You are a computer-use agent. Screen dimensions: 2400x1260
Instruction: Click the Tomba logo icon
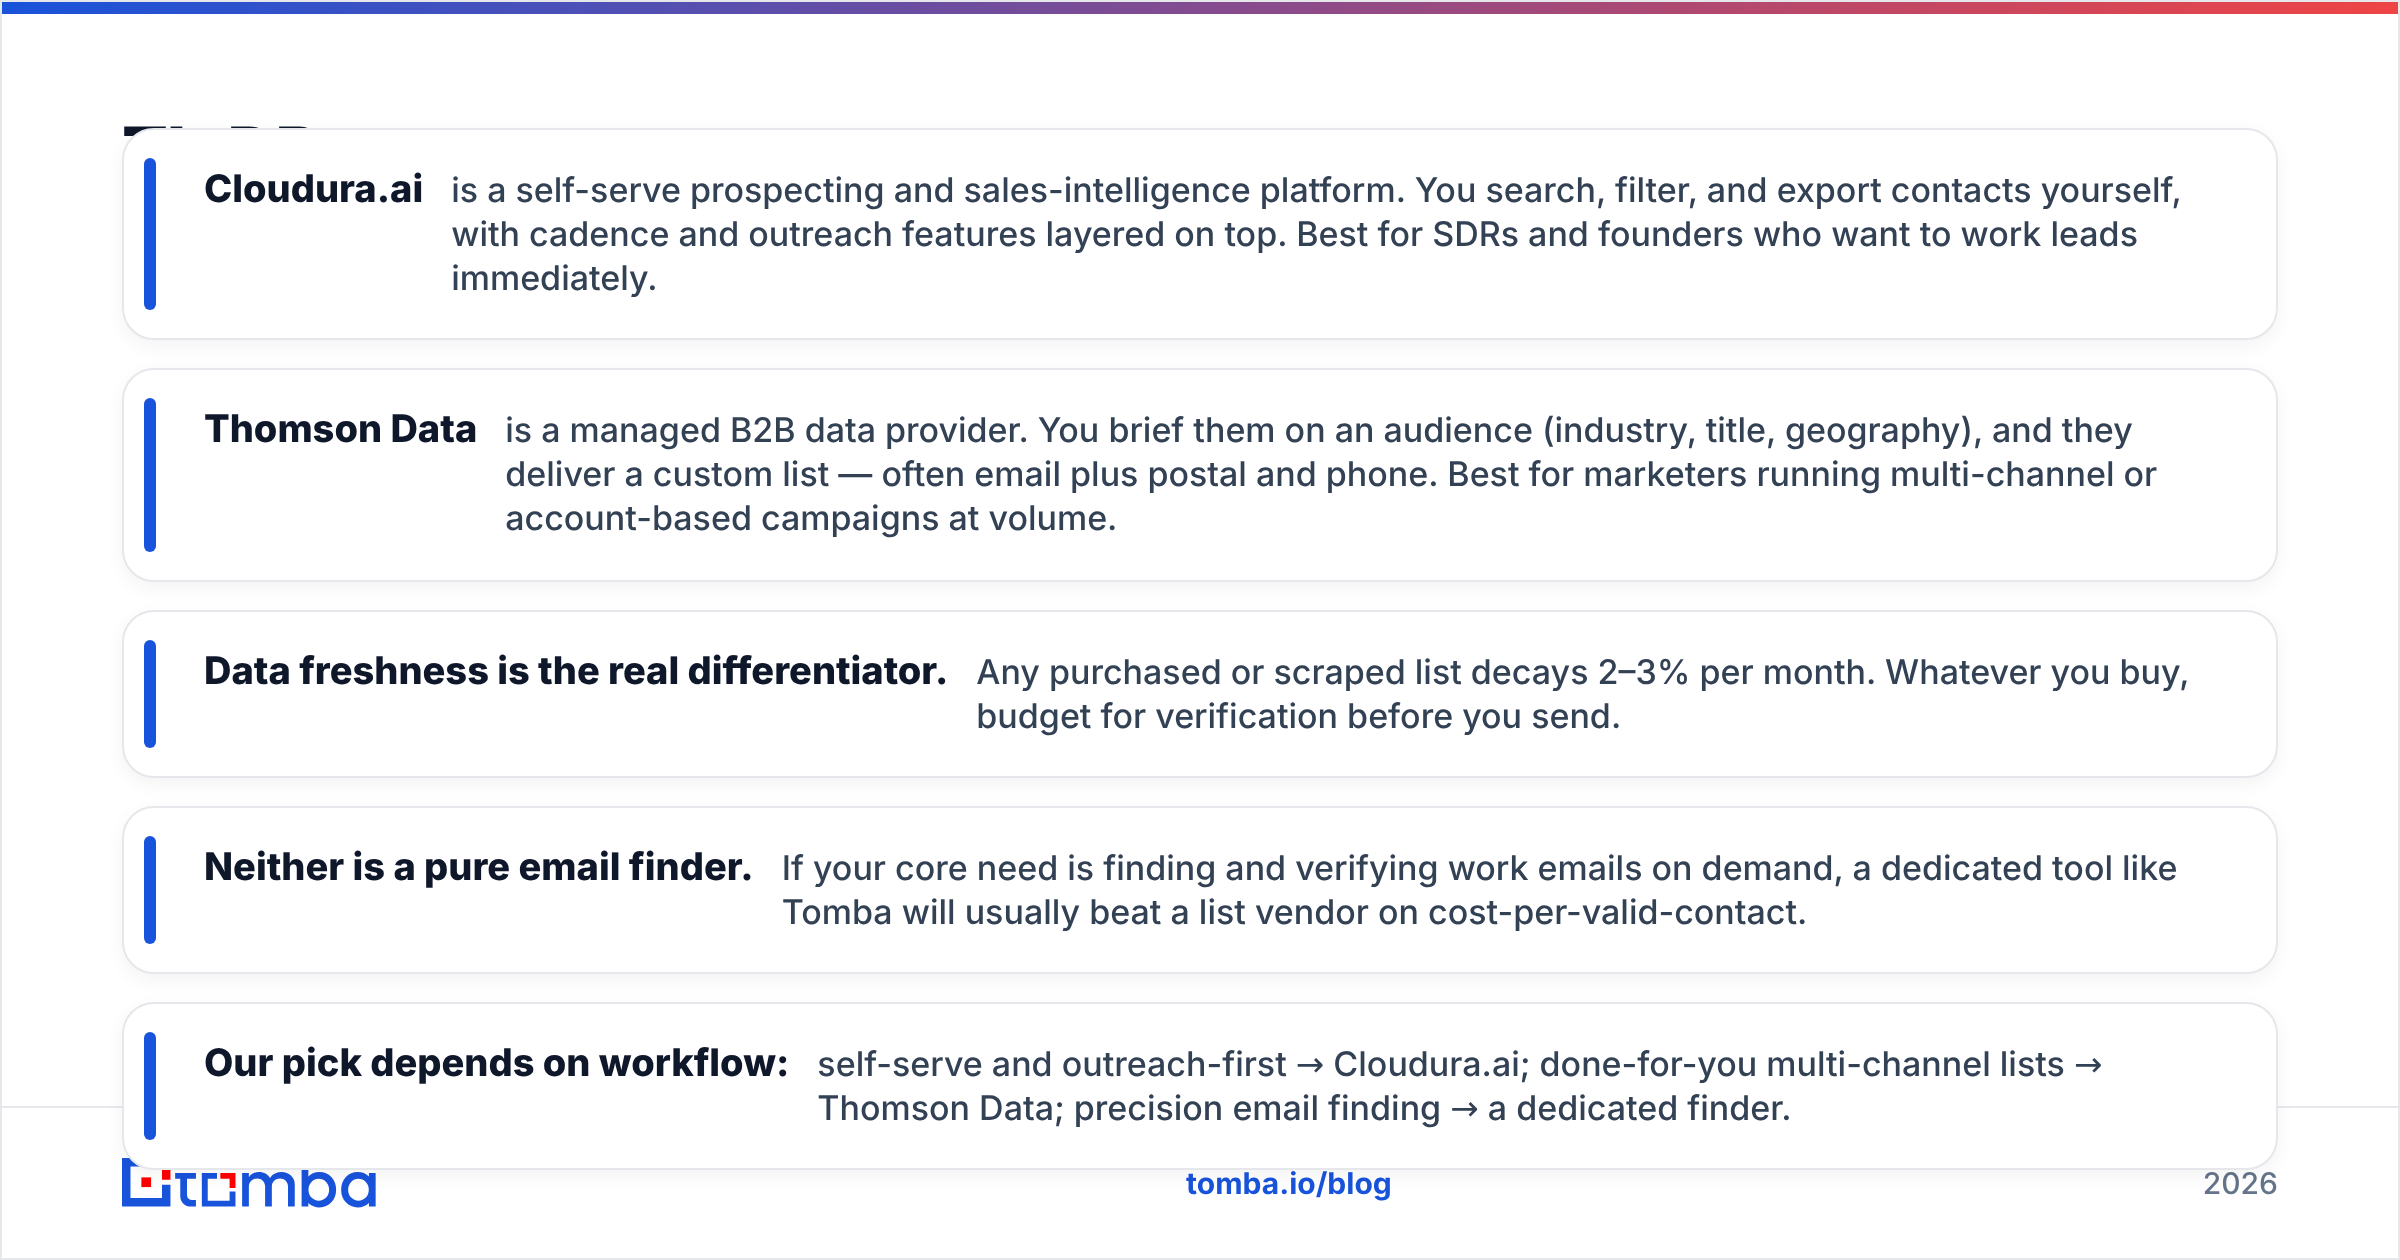point(248,1187)
